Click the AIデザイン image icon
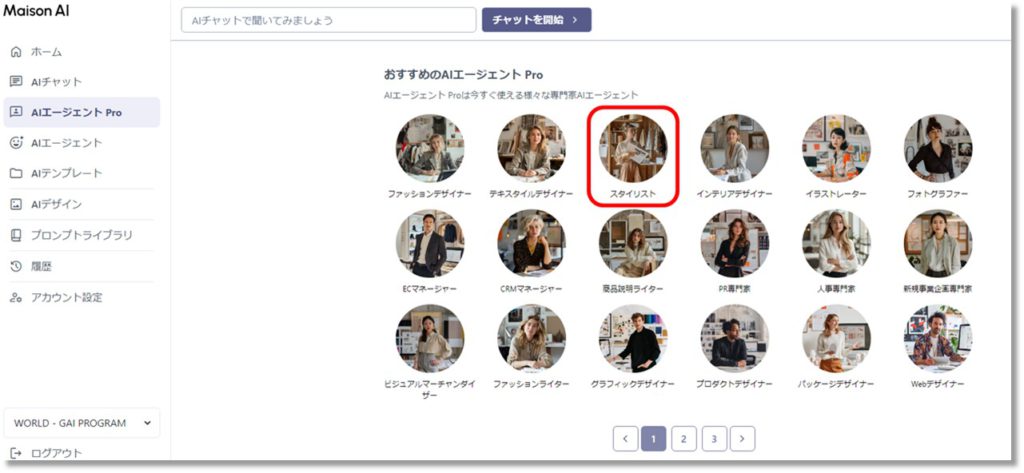This screenshot has height=473, width=1024. 16,204
